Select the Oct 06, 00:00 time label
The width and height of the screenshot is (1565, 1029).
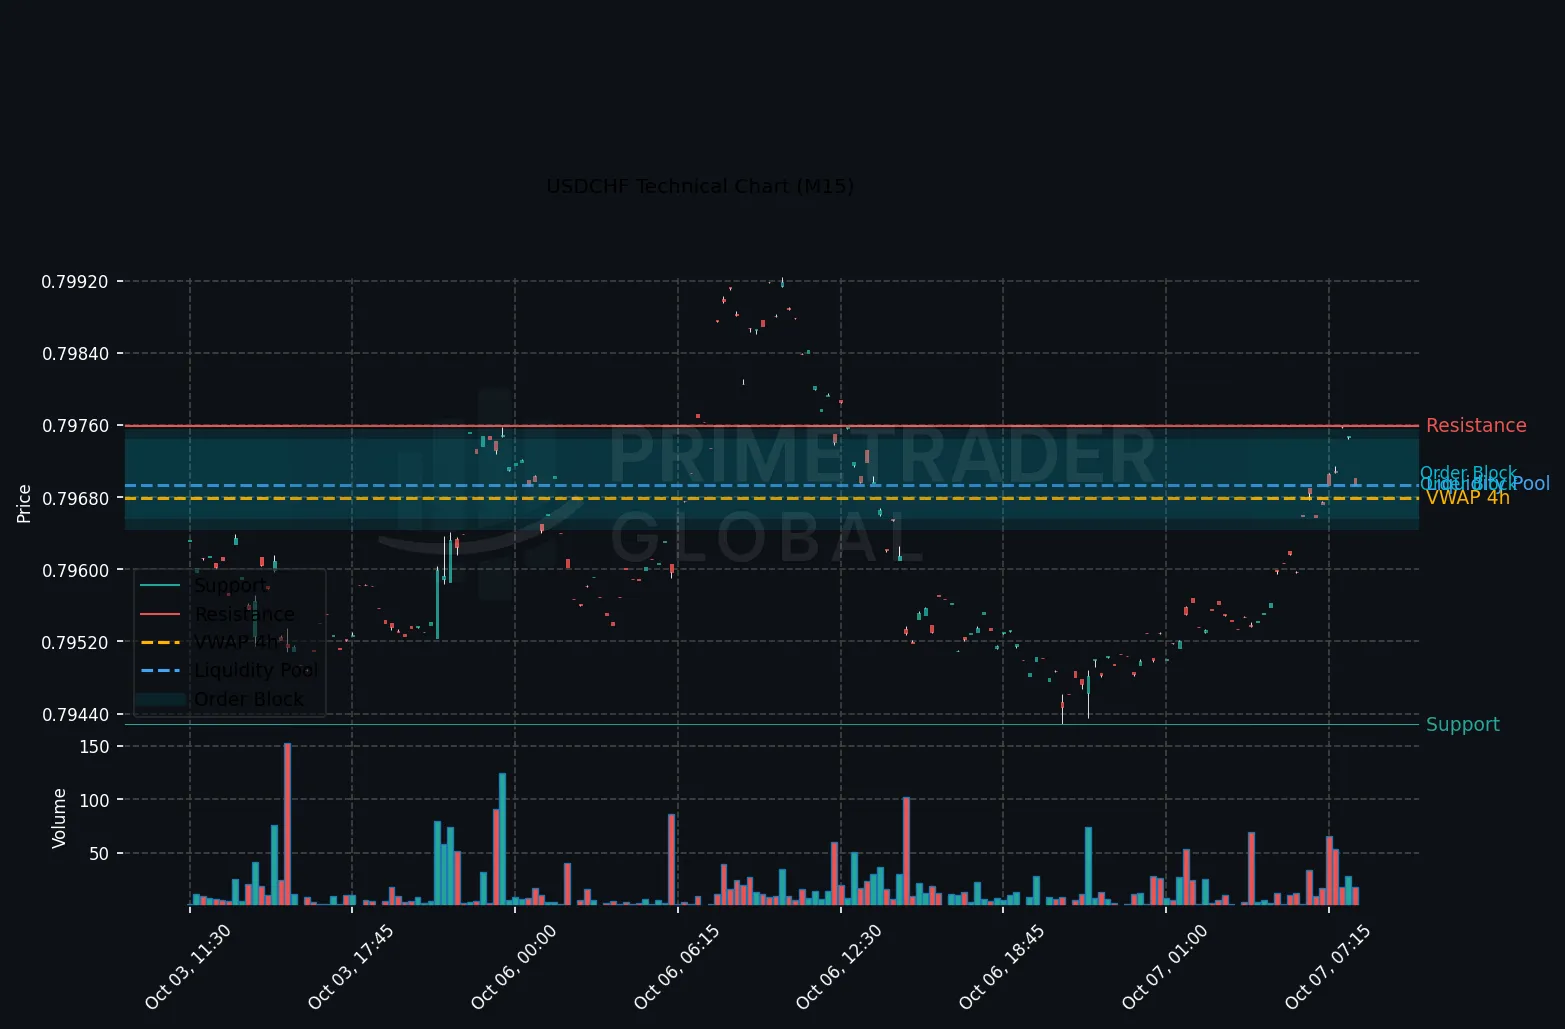(513, 966)
